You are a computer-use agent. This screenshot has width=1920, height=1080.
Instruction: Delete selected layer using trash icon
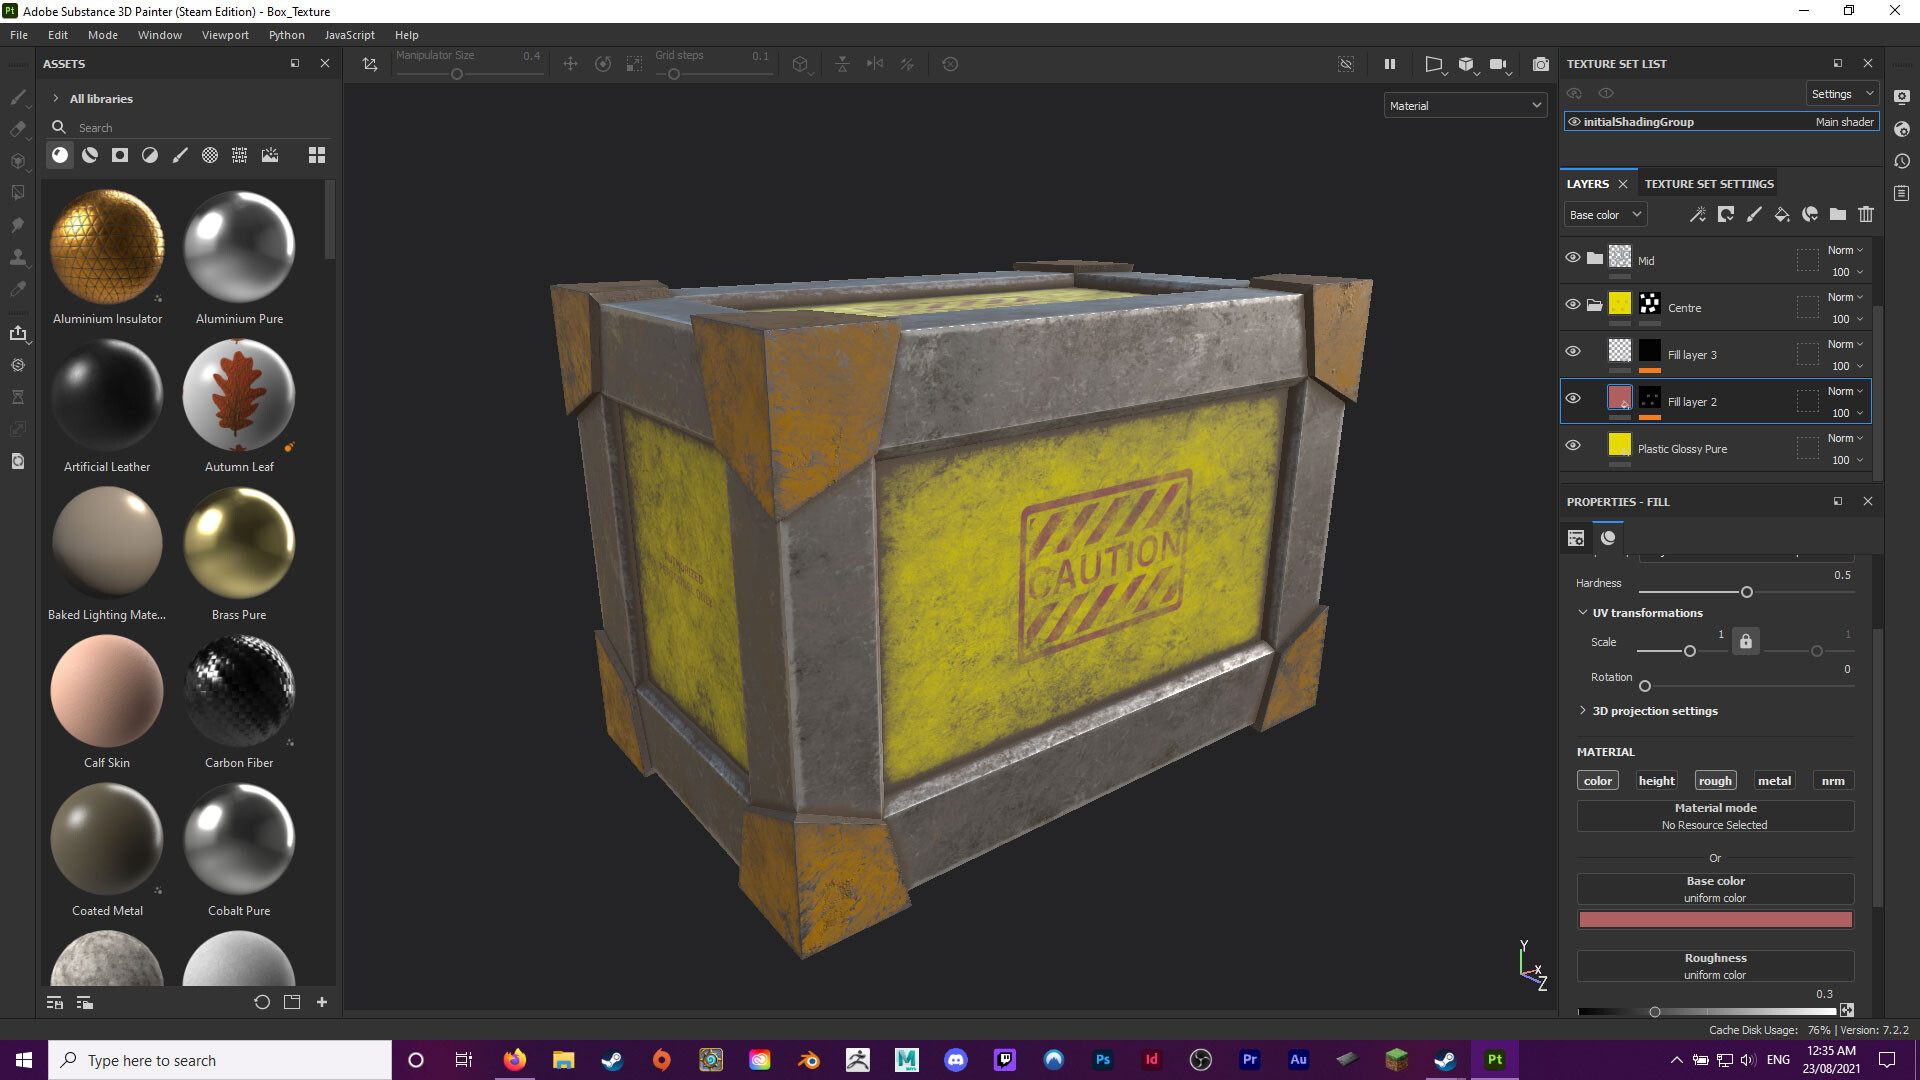tap(1866, 214)
